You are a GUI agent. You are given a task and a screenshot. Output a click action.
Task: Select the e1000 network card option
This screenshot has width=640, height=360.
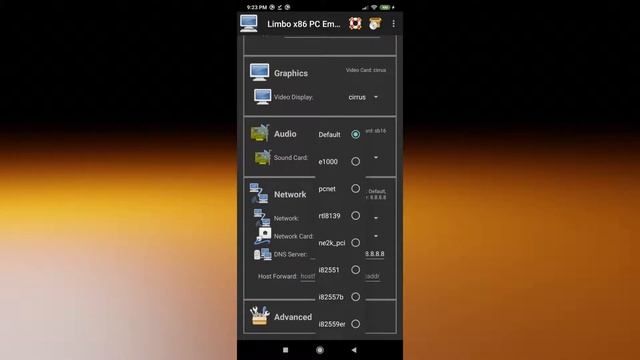point(340,162)
